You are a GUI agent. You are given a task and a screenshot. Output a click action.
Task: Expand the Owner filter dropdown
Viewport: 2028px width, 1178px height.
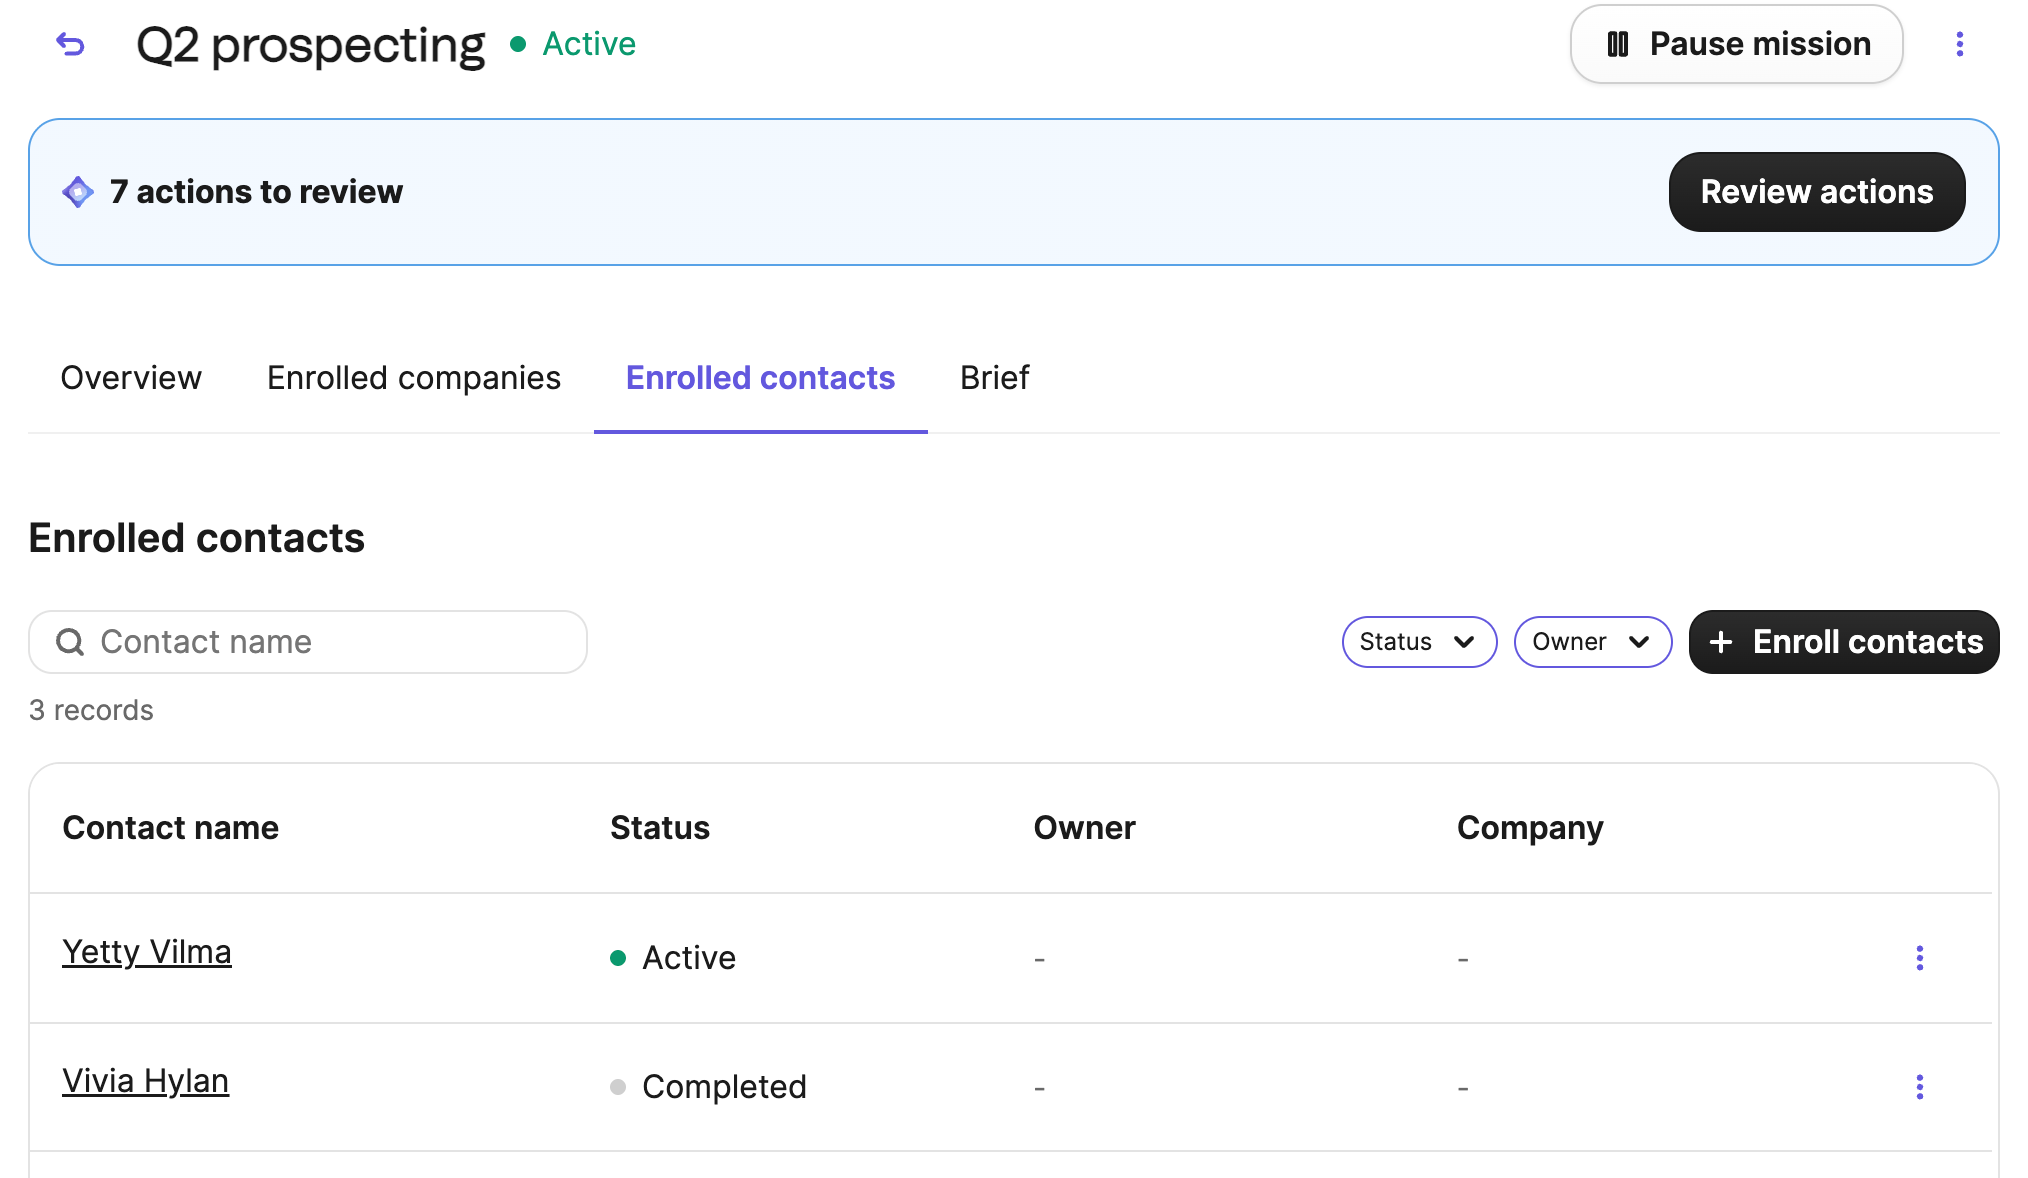click(1592, 642)
